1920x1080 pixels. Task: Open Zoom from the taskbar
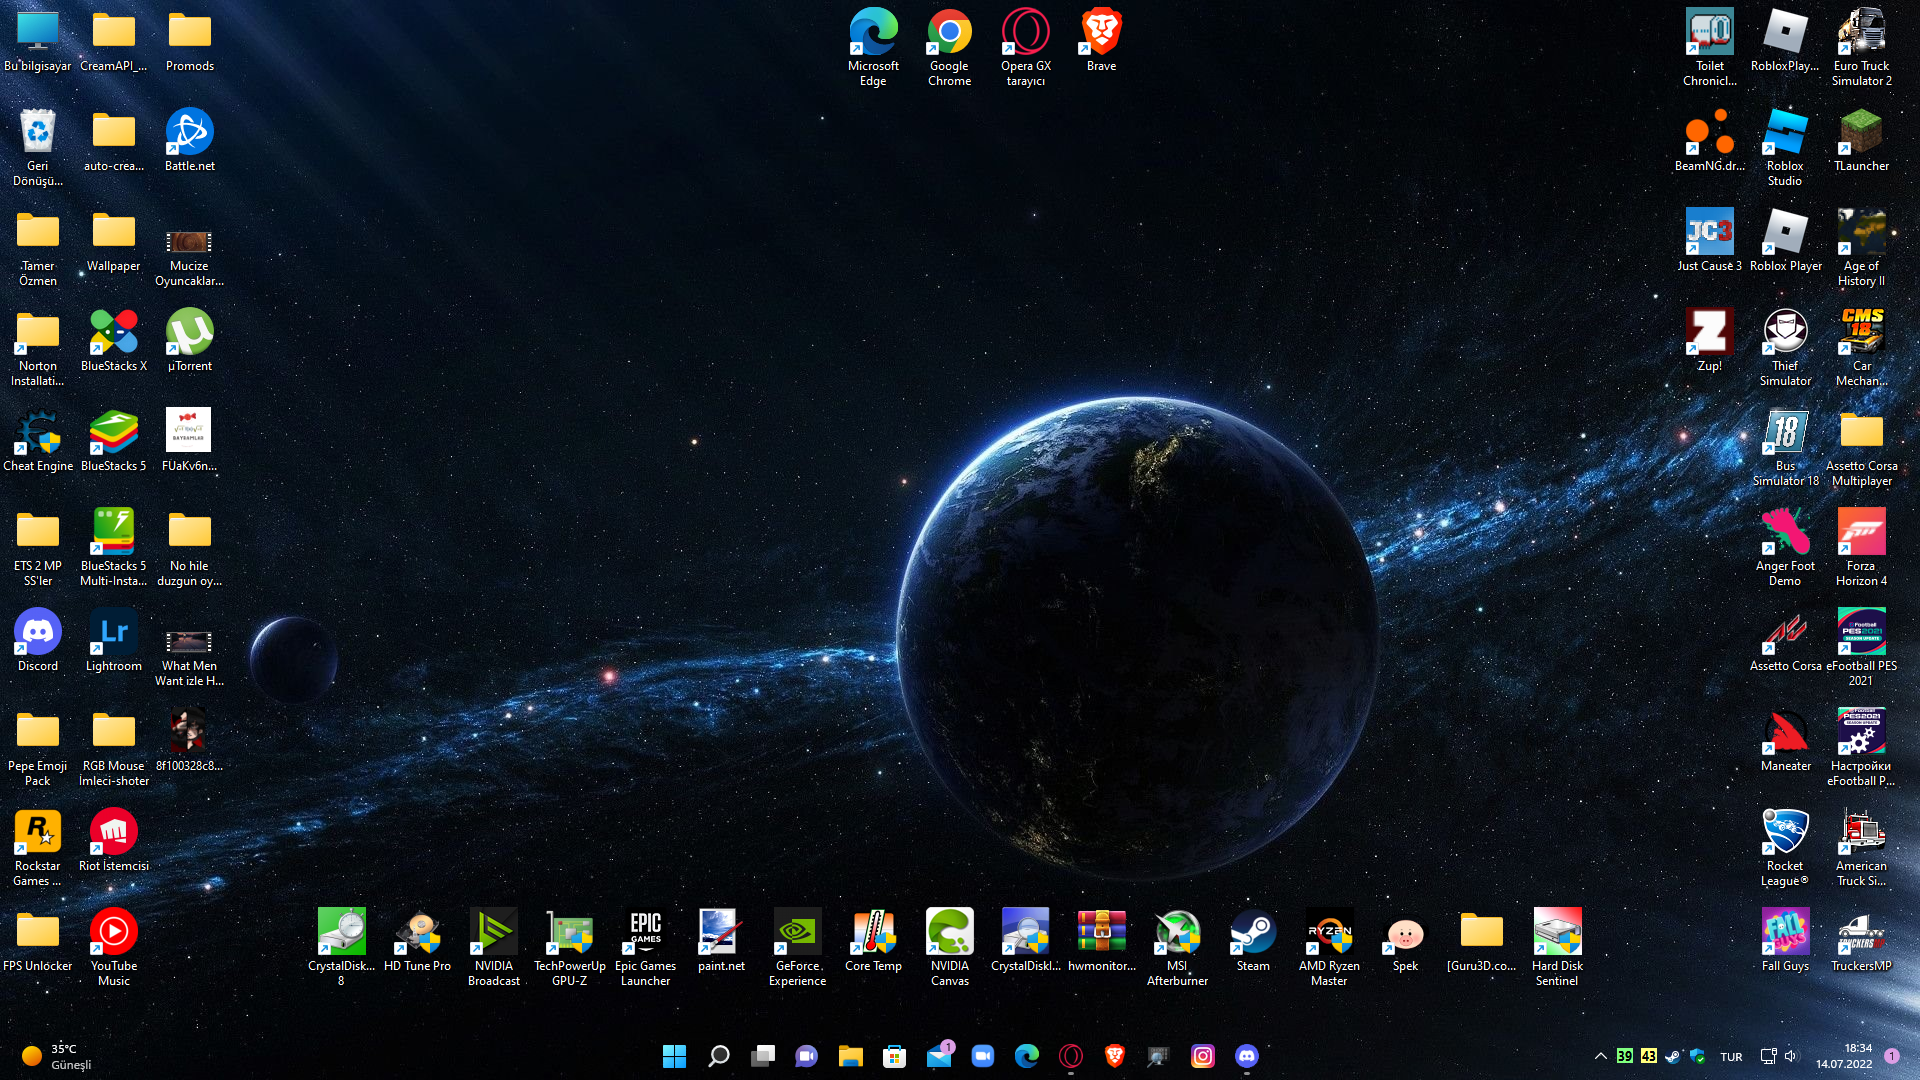click(x=983, y=1056)
